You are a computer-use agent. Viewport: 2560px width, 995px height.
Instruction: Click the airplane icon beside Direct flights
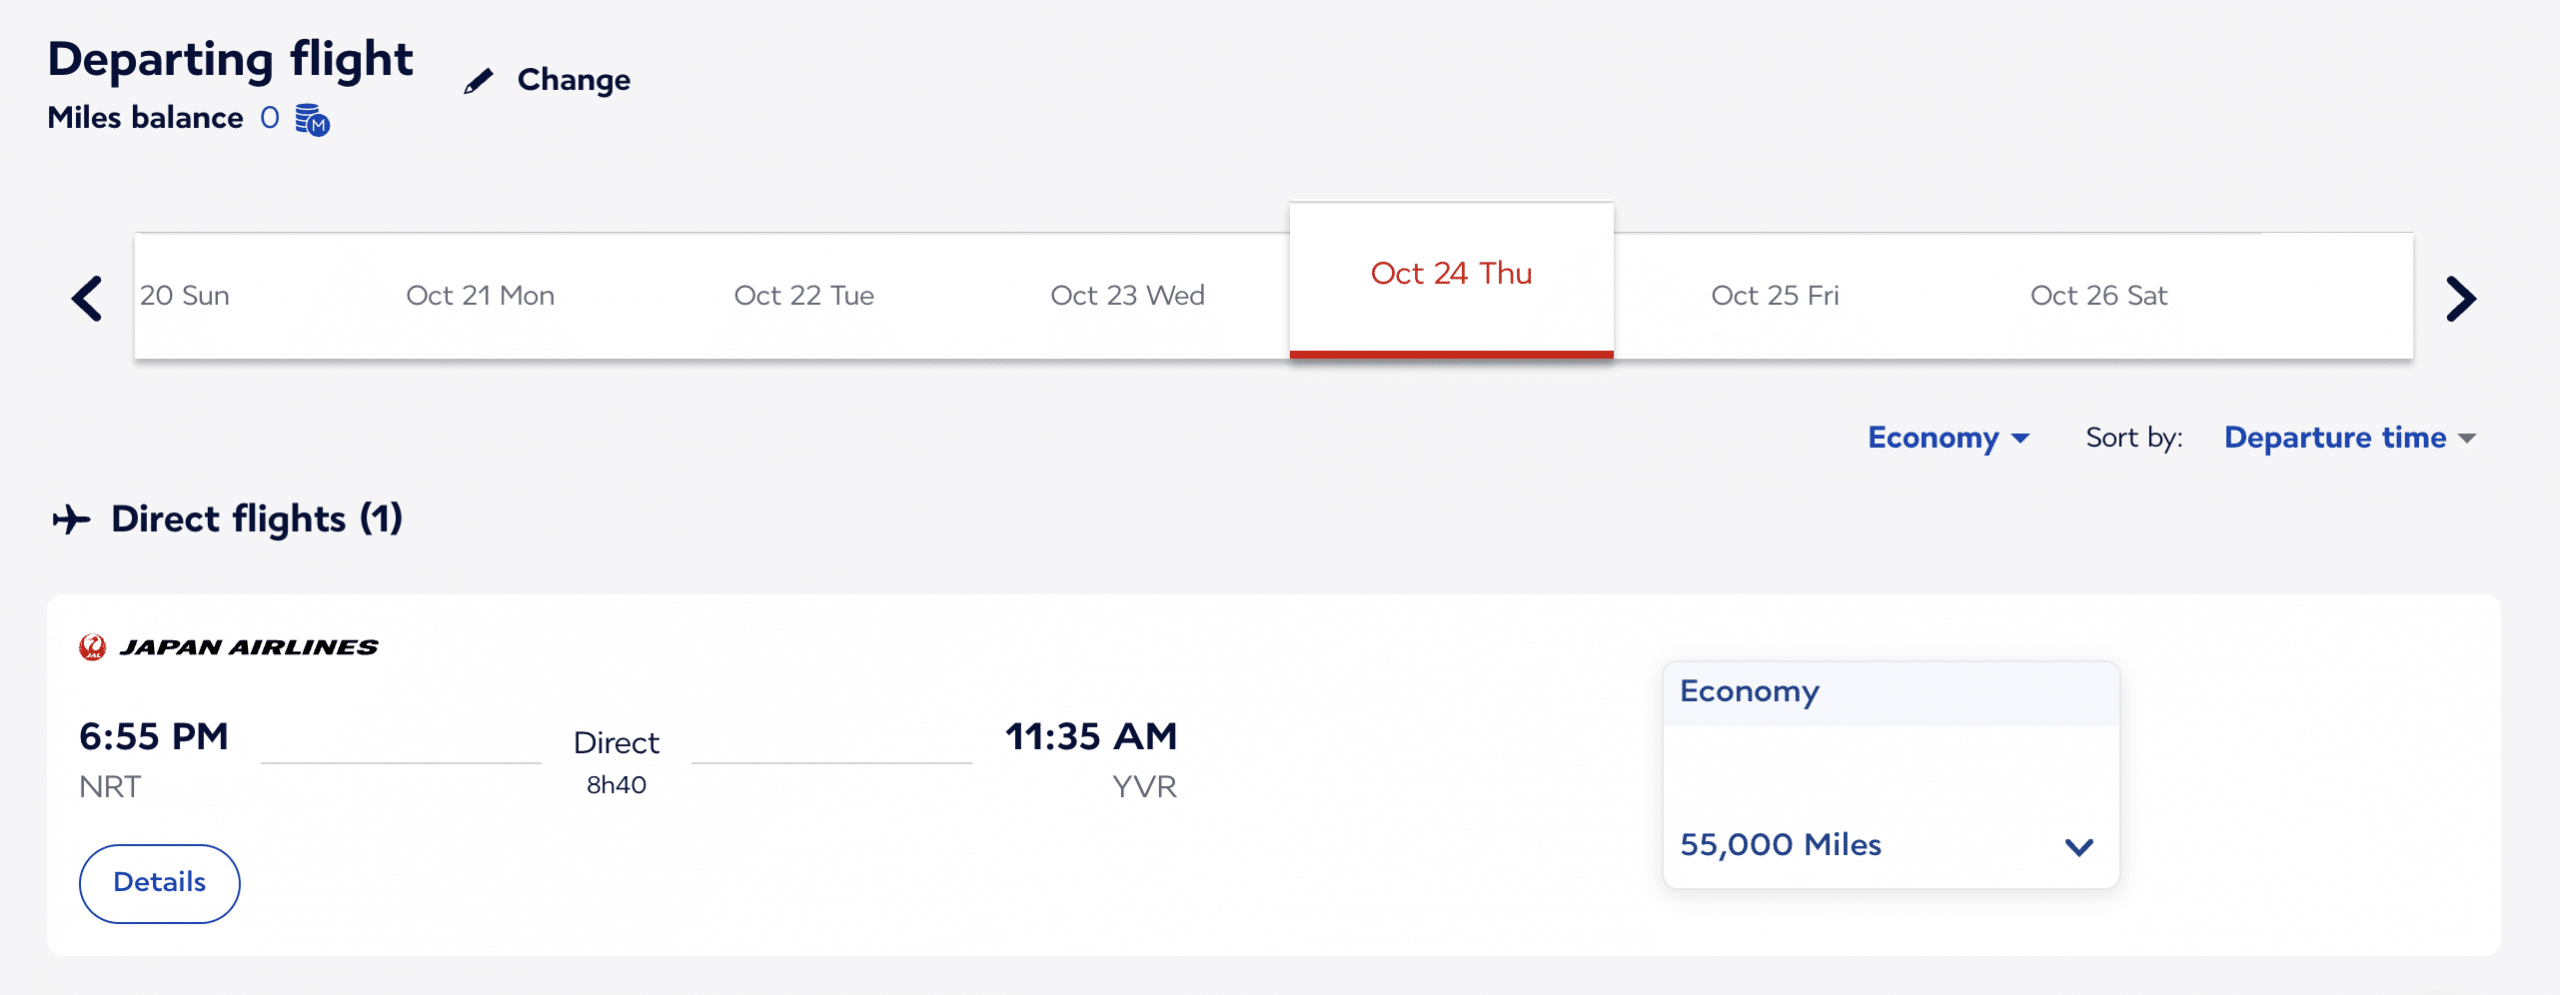(x=71, y=520)
